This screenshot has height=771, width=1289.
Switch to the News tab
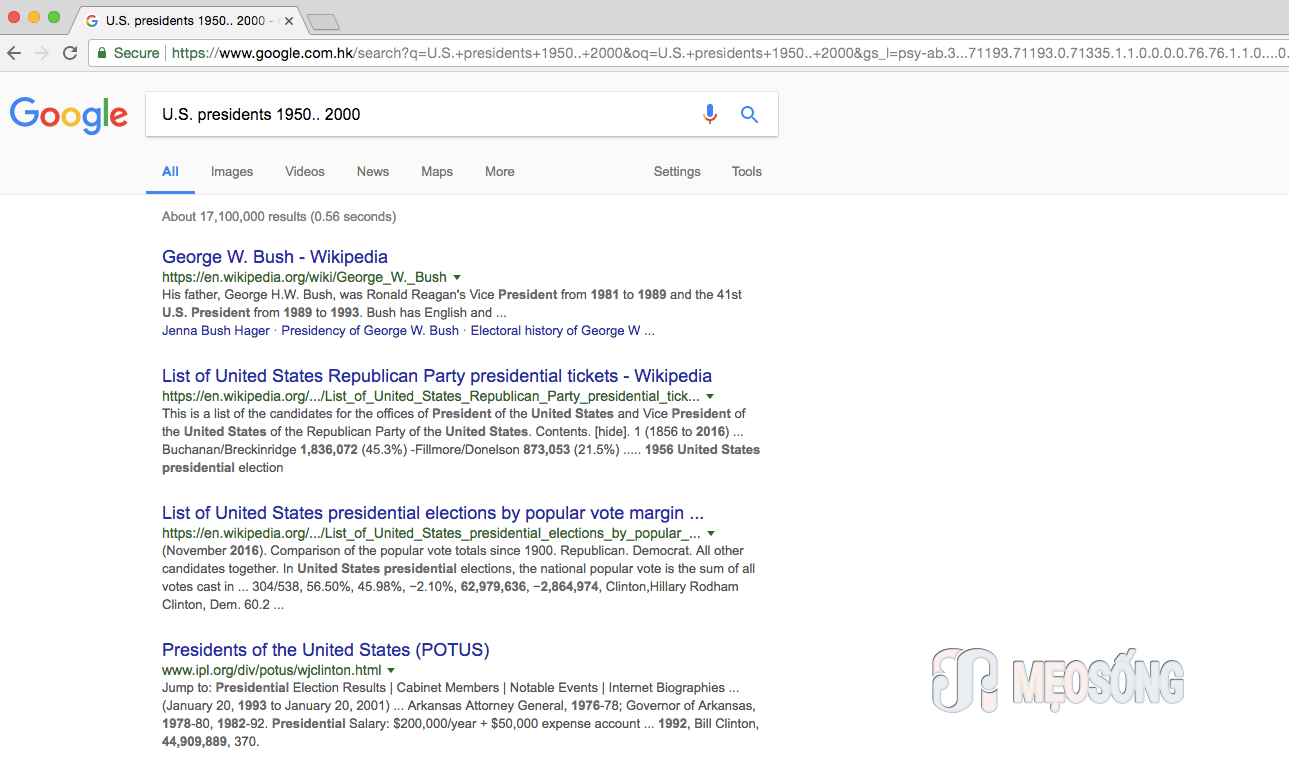point(373,172)
